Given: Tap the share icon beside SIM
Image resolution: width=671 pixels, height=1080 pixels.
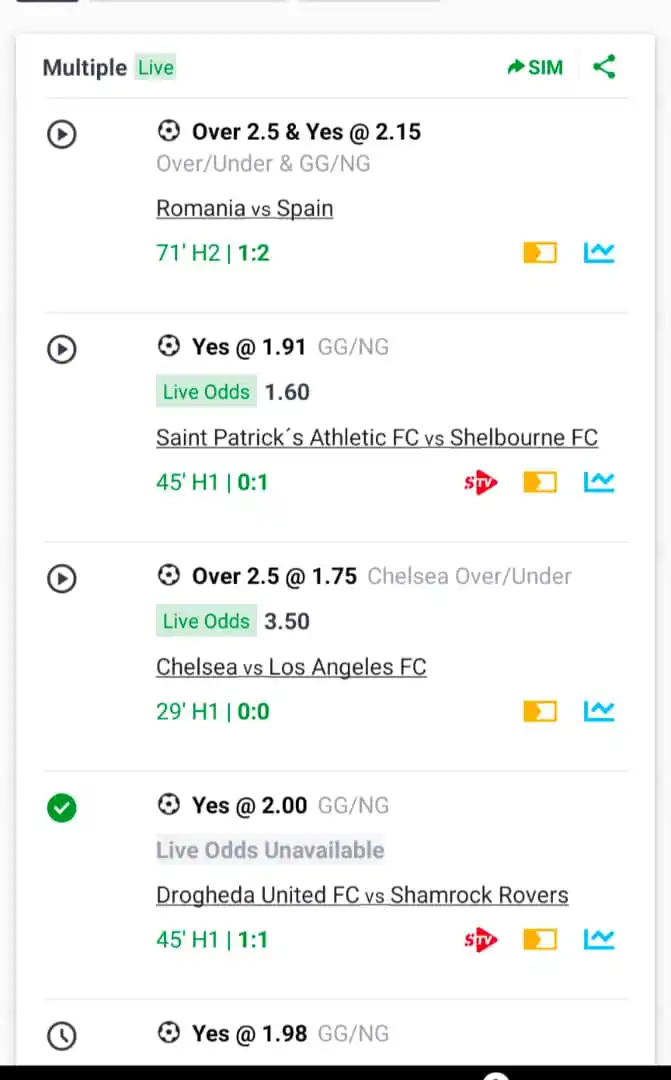Looking at the screenshot, I should coord(604,67).
